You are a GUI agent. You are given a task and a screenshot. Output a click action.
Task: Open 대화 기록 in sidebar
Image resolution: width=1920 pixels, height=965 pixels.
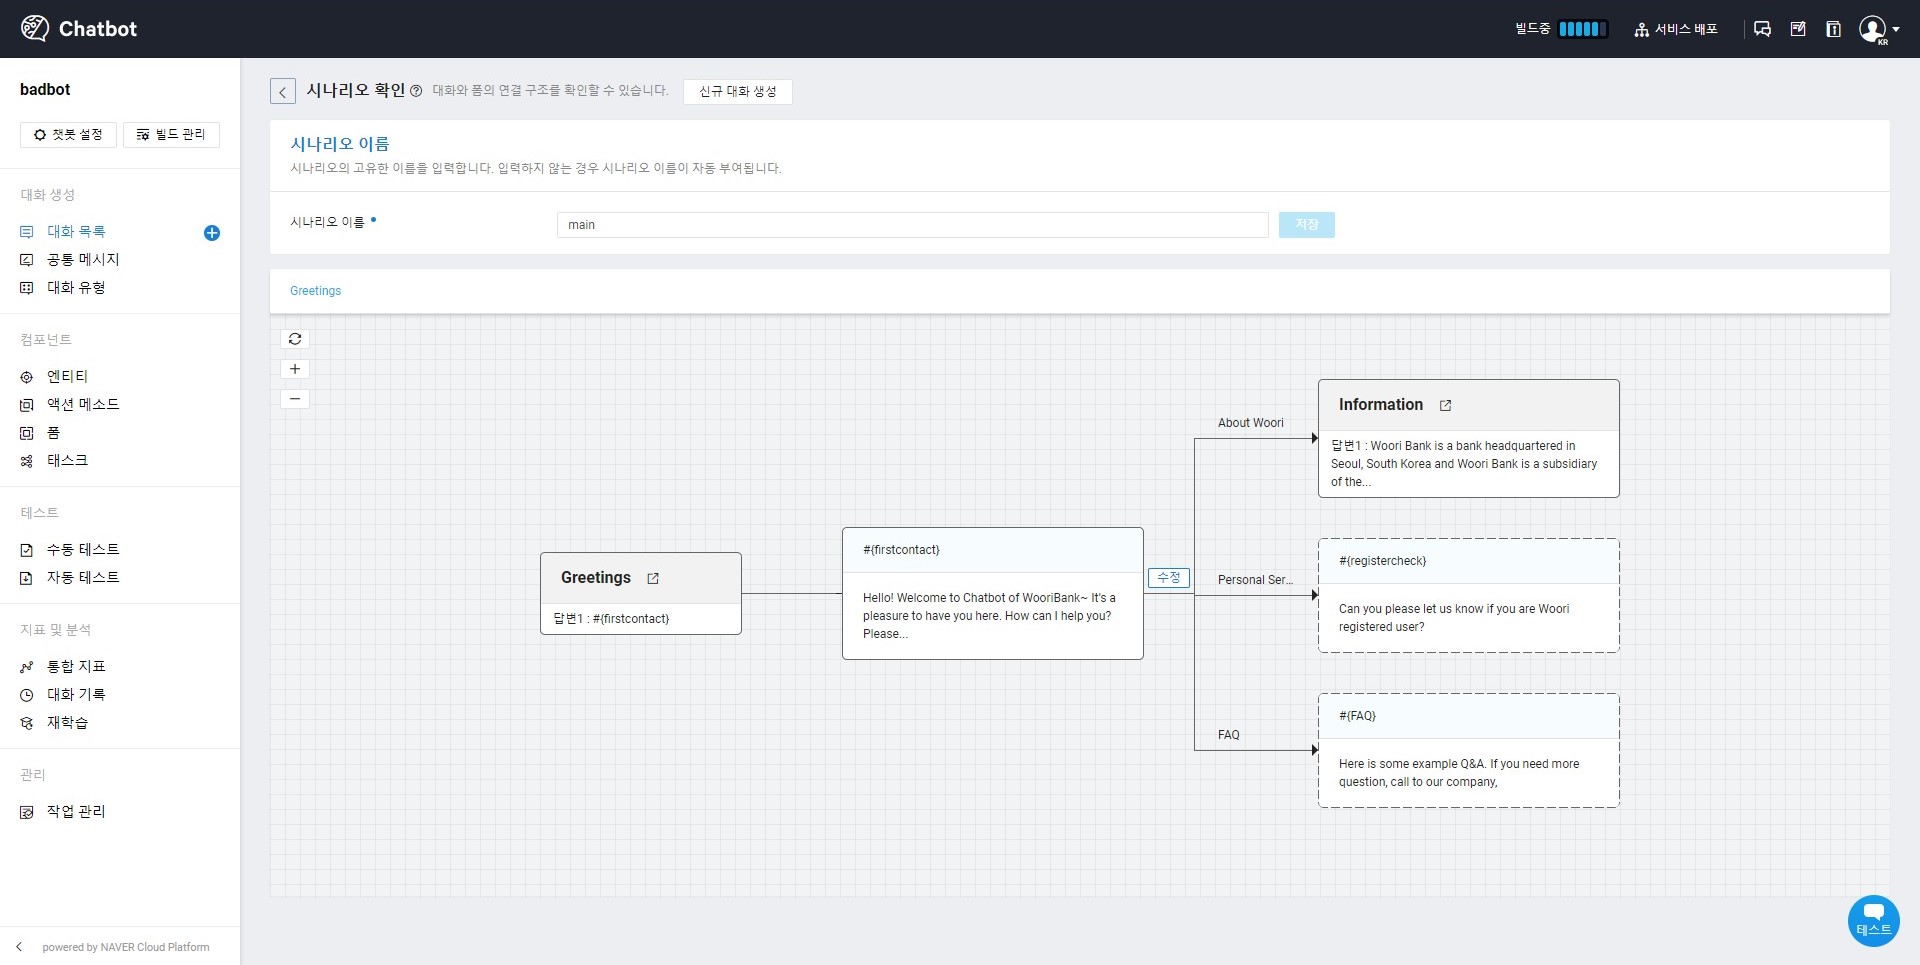tap(76, 694)
